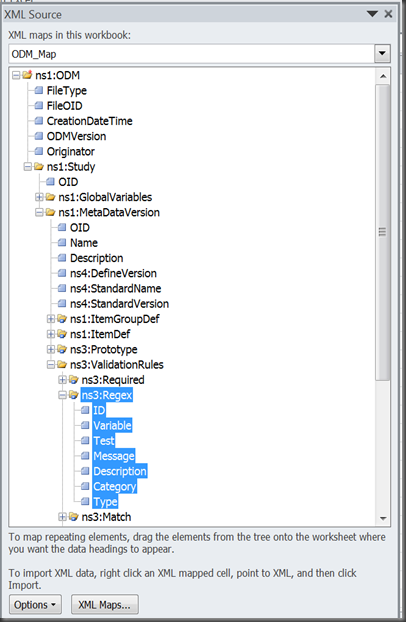
Task: Collapse the ns1:MetaDataVersion node
Action: point(39,212)
